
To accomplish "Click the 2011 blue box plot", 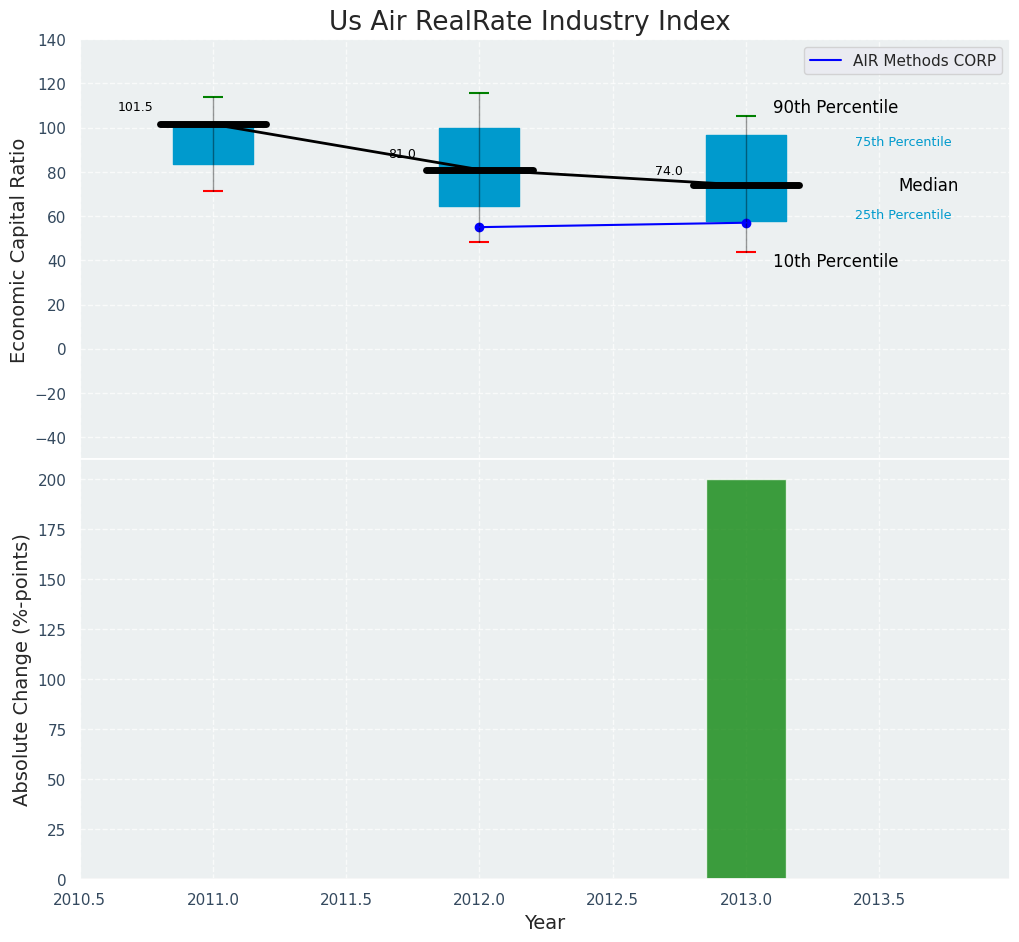I will 213,145.
